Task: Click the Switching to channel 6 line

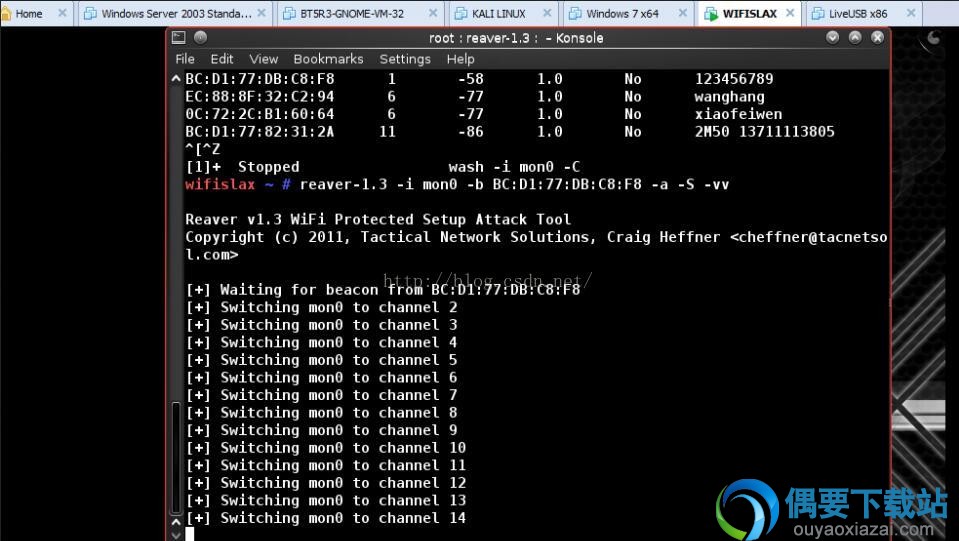Action: coord(322,378)
